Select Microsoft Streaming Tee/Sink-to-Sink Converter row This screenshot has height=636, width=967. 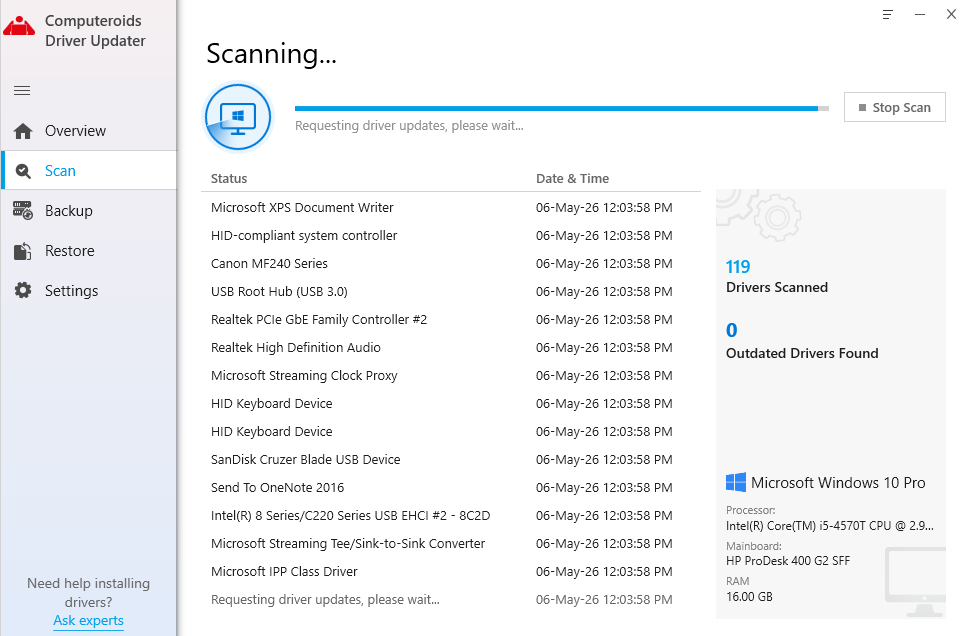(x=451, y=543)
